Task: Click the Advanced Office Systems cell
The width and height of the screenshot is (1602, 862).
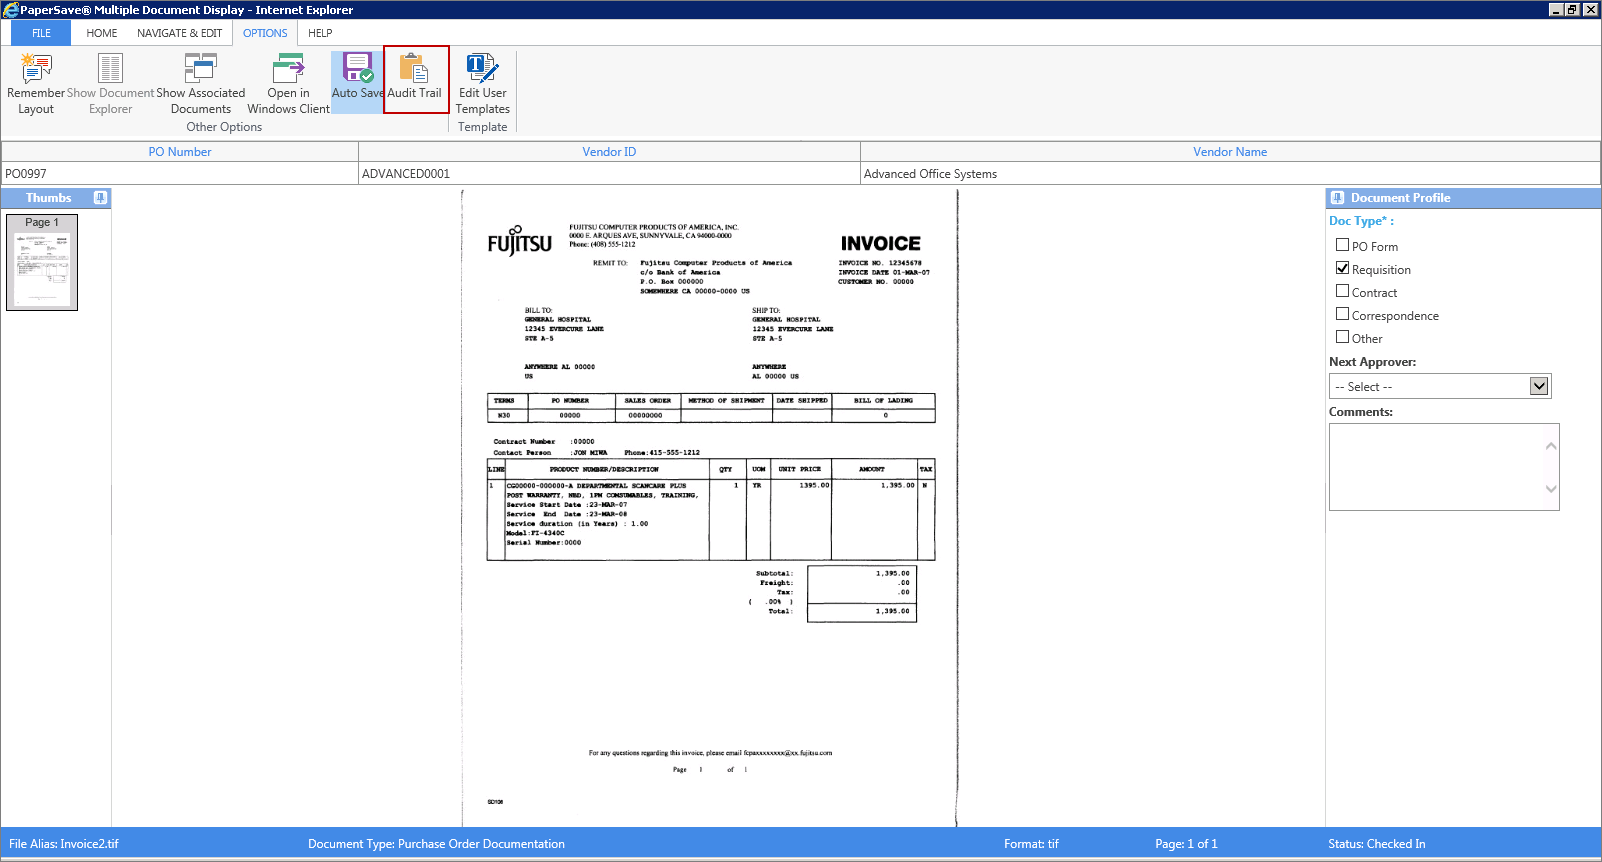Action: click(x=1230, y=174)
